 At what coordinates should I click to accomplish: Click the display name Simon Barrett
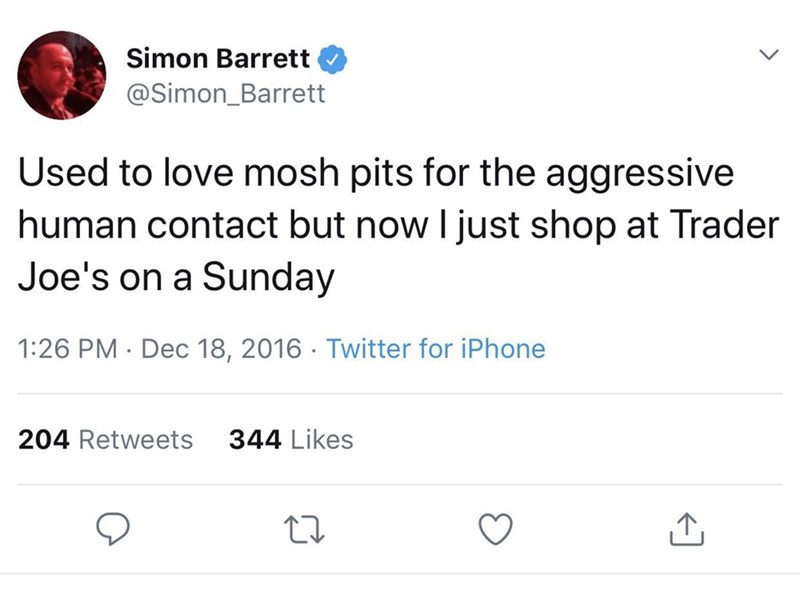[x=218, y=61]
